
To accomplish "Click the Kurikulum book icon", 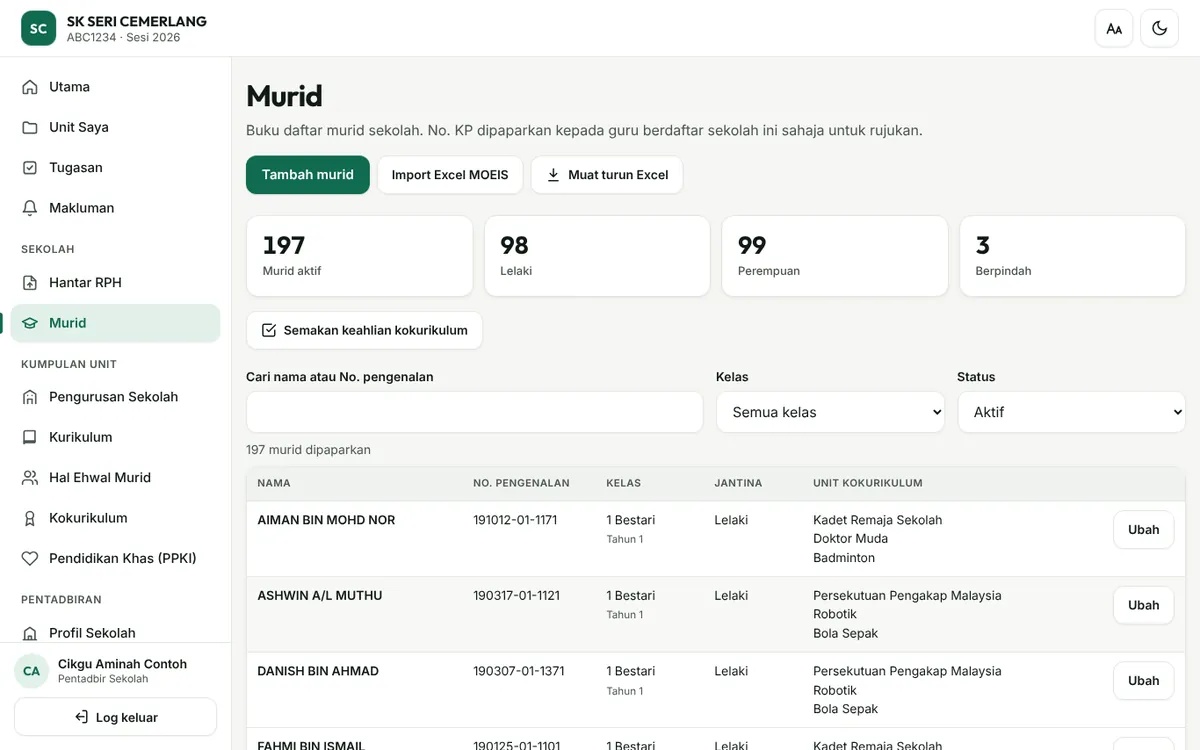I will coord(30,437).
